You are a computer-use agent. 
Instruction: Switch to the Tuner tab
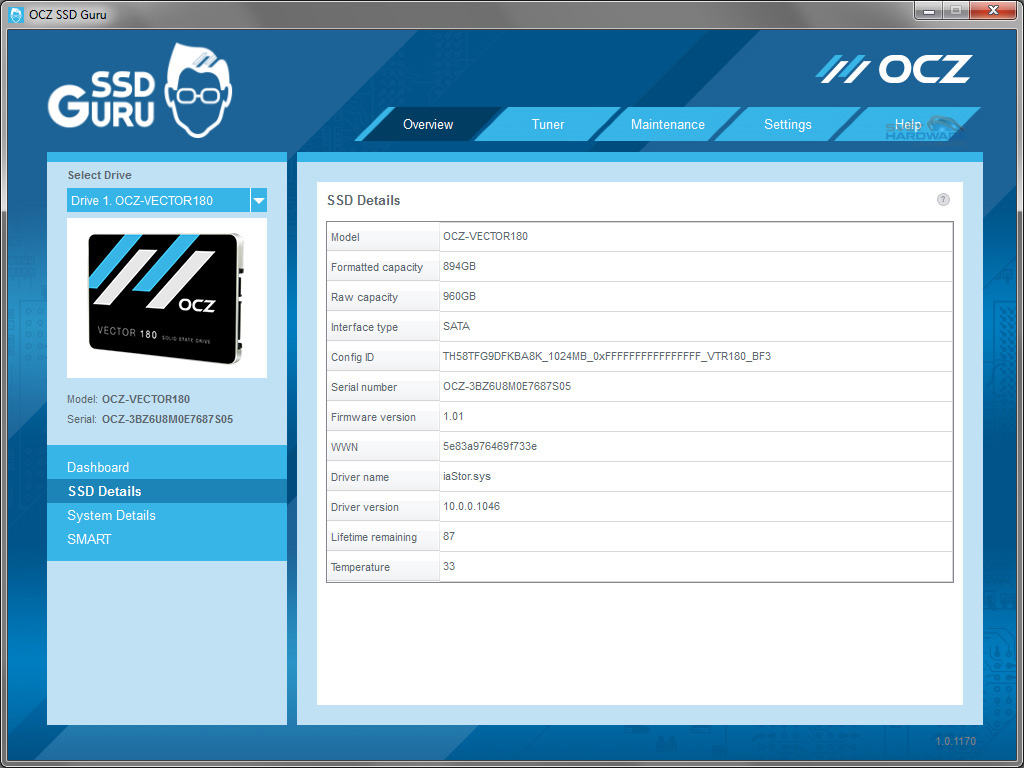tap(547, 124)
